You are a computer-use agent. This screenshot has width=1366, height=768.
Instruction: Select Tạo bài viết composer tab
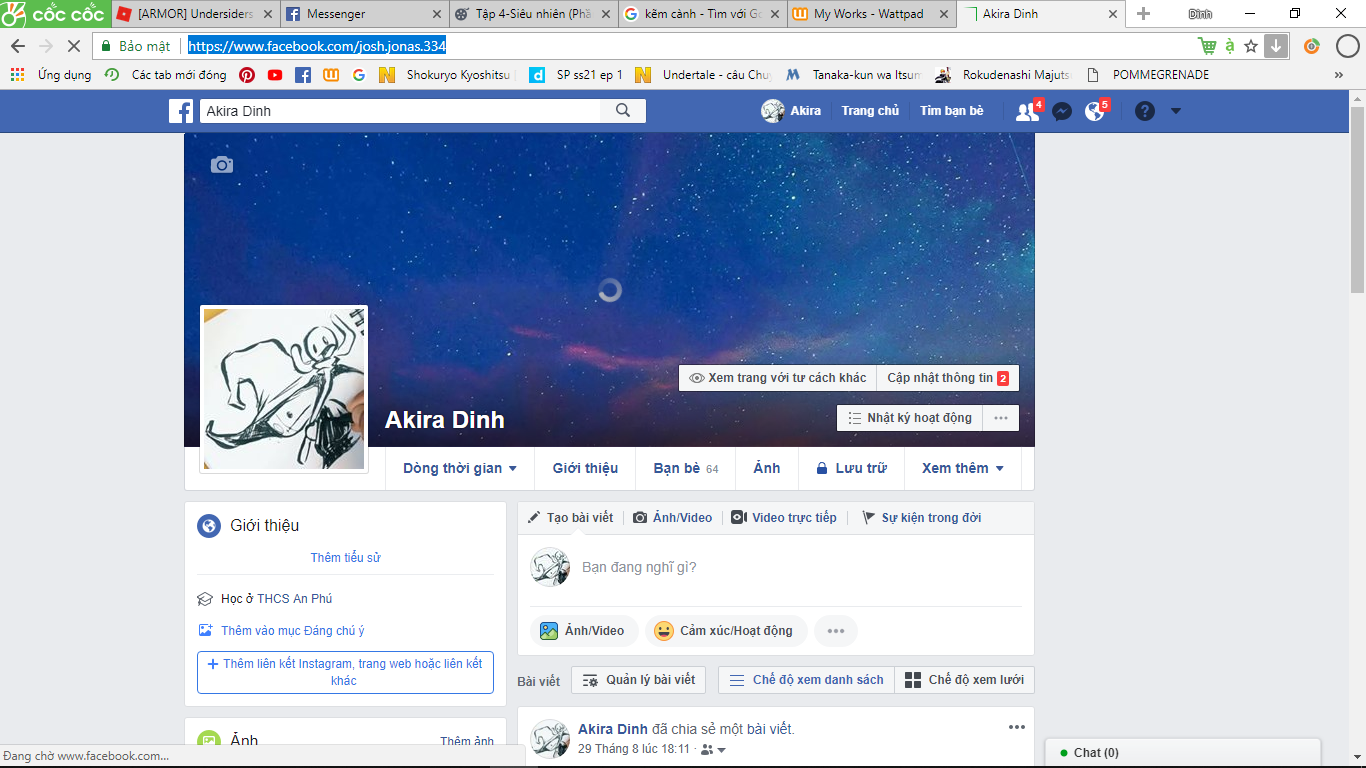point(571,518)
